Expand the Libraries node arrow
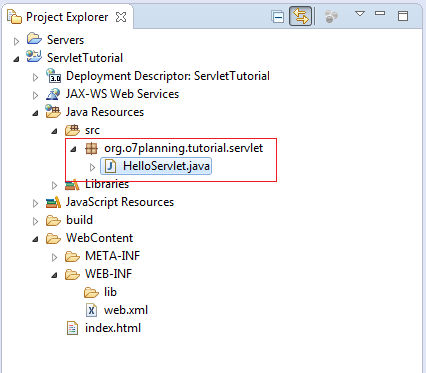Image resolution: width=426 pixels, height=373 pixels. (x=54, y=185)
